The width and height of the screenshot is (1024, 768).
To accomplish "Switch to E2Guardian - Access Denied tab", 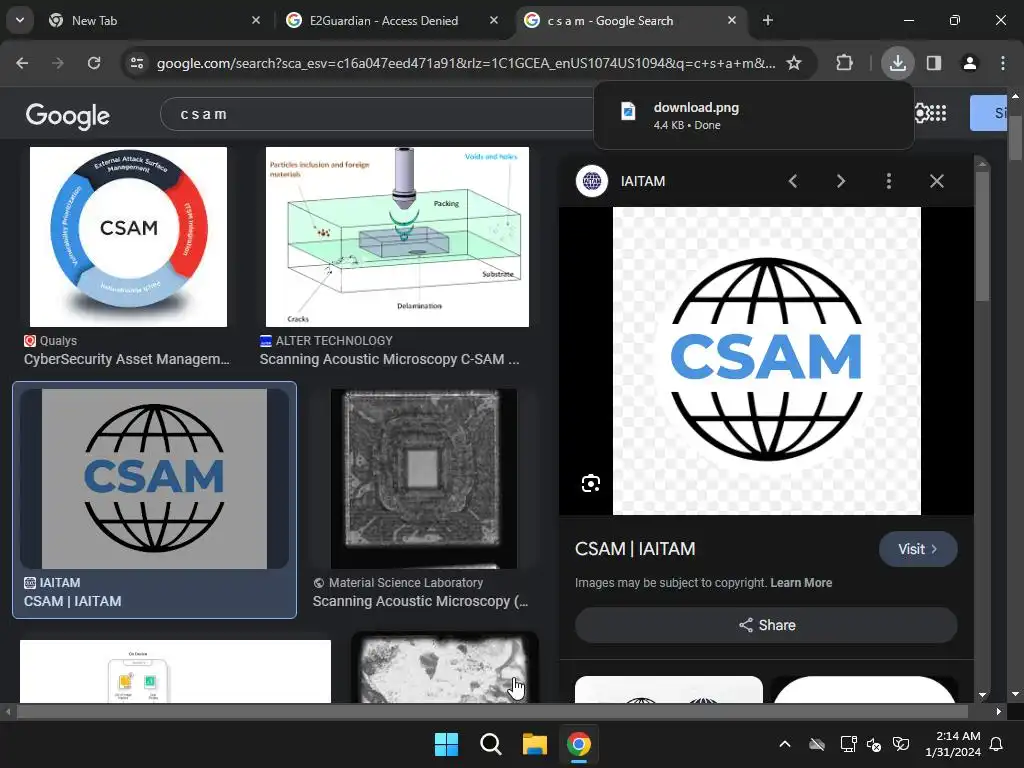I will (x=392, y=21).
